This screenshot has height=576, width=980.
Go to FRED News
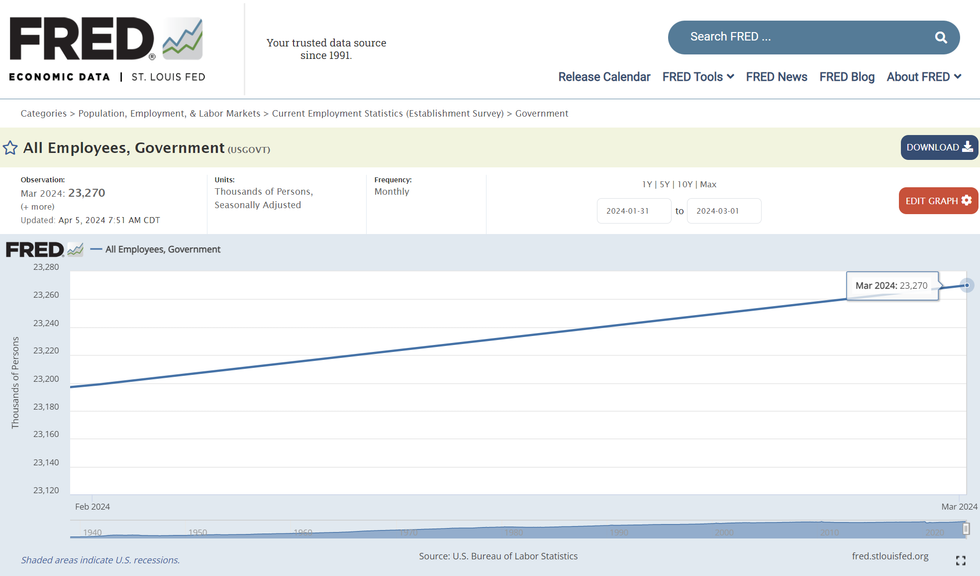(776, 77)
